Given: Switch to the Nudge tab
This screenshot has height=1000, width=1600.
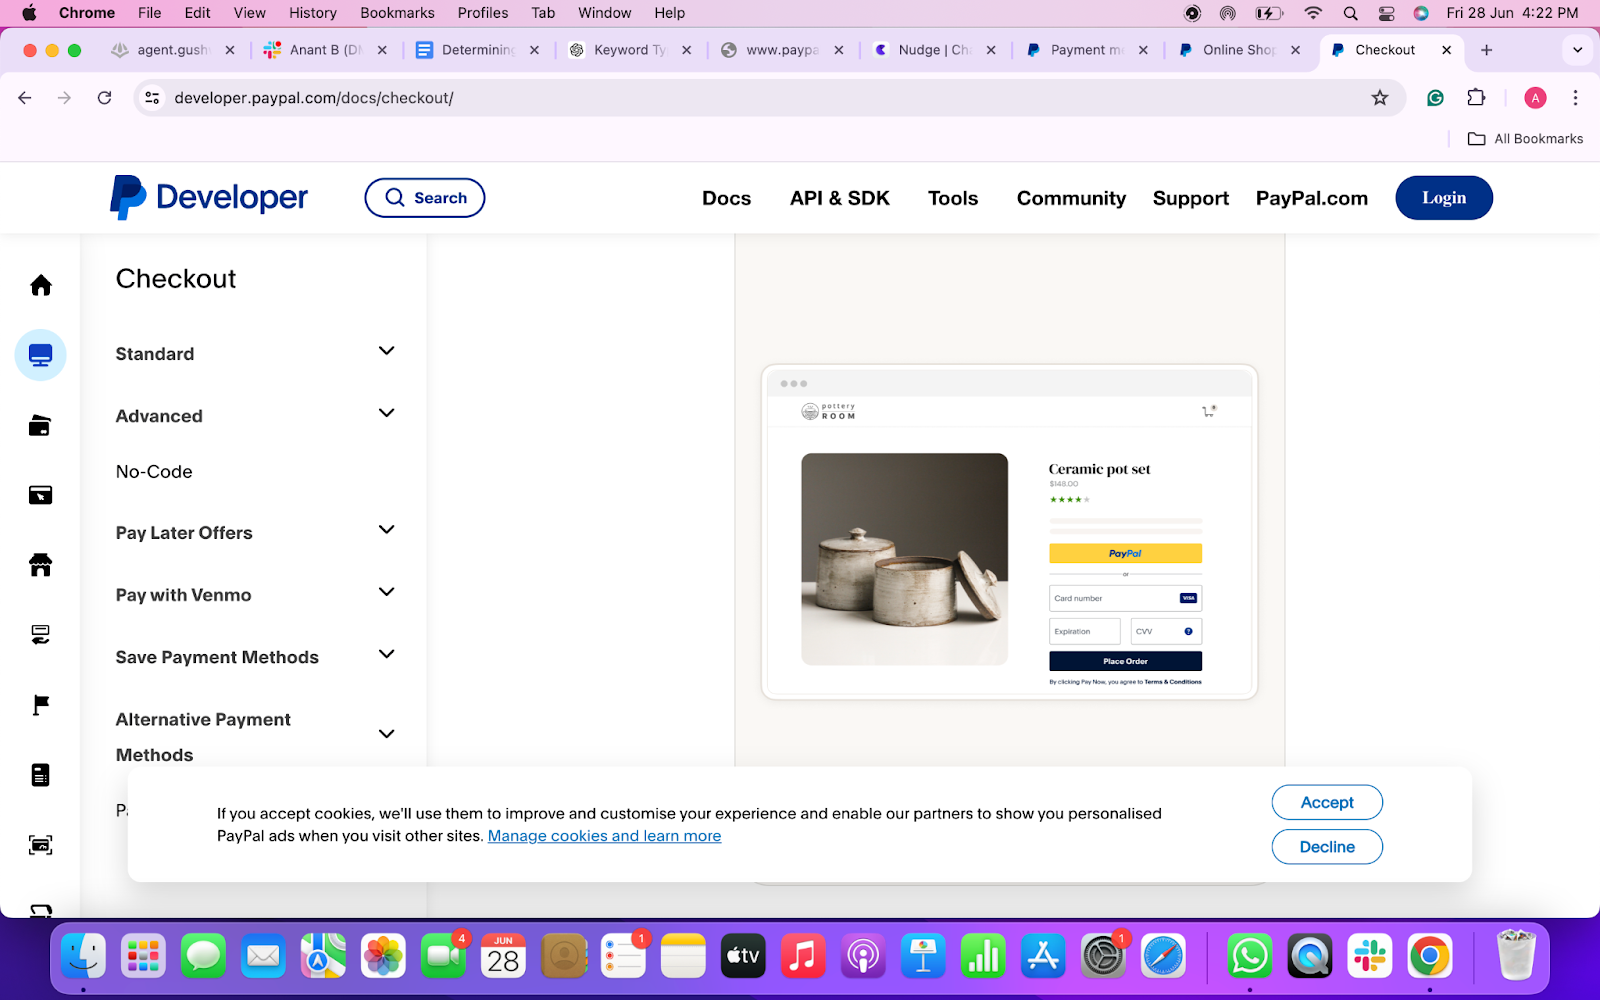Looking at the screenshot, I should [935, 50].
